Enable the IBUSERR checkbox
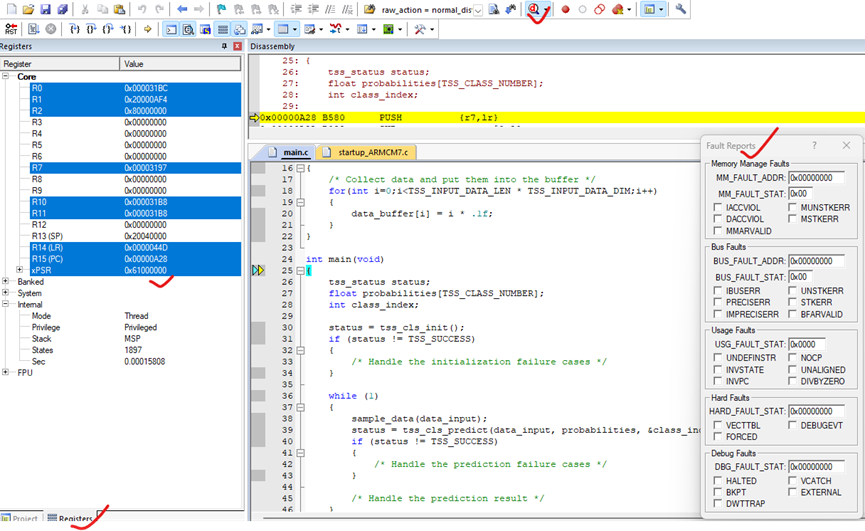Viewport: 865px width, 531px height. coord(717,291)
